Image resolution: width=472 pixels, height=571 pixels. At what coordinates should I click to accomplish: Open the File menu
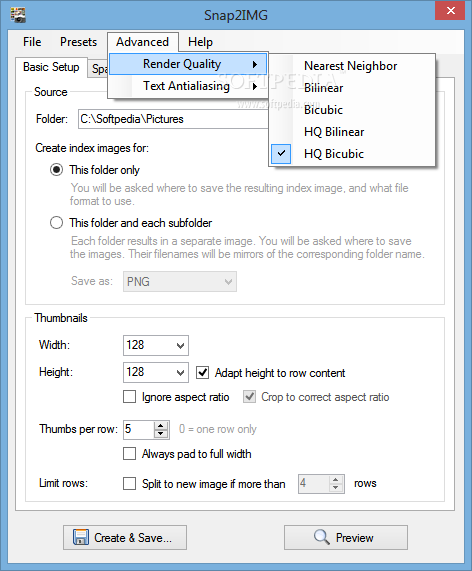pyautogui.click(x=32, y=42)
